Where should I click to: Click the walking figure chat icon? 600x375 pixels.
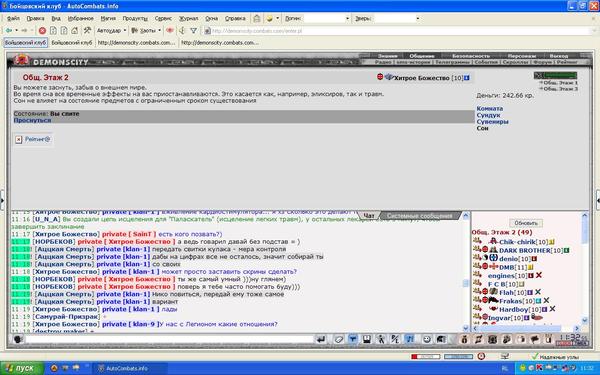click(x=381, y=339)
